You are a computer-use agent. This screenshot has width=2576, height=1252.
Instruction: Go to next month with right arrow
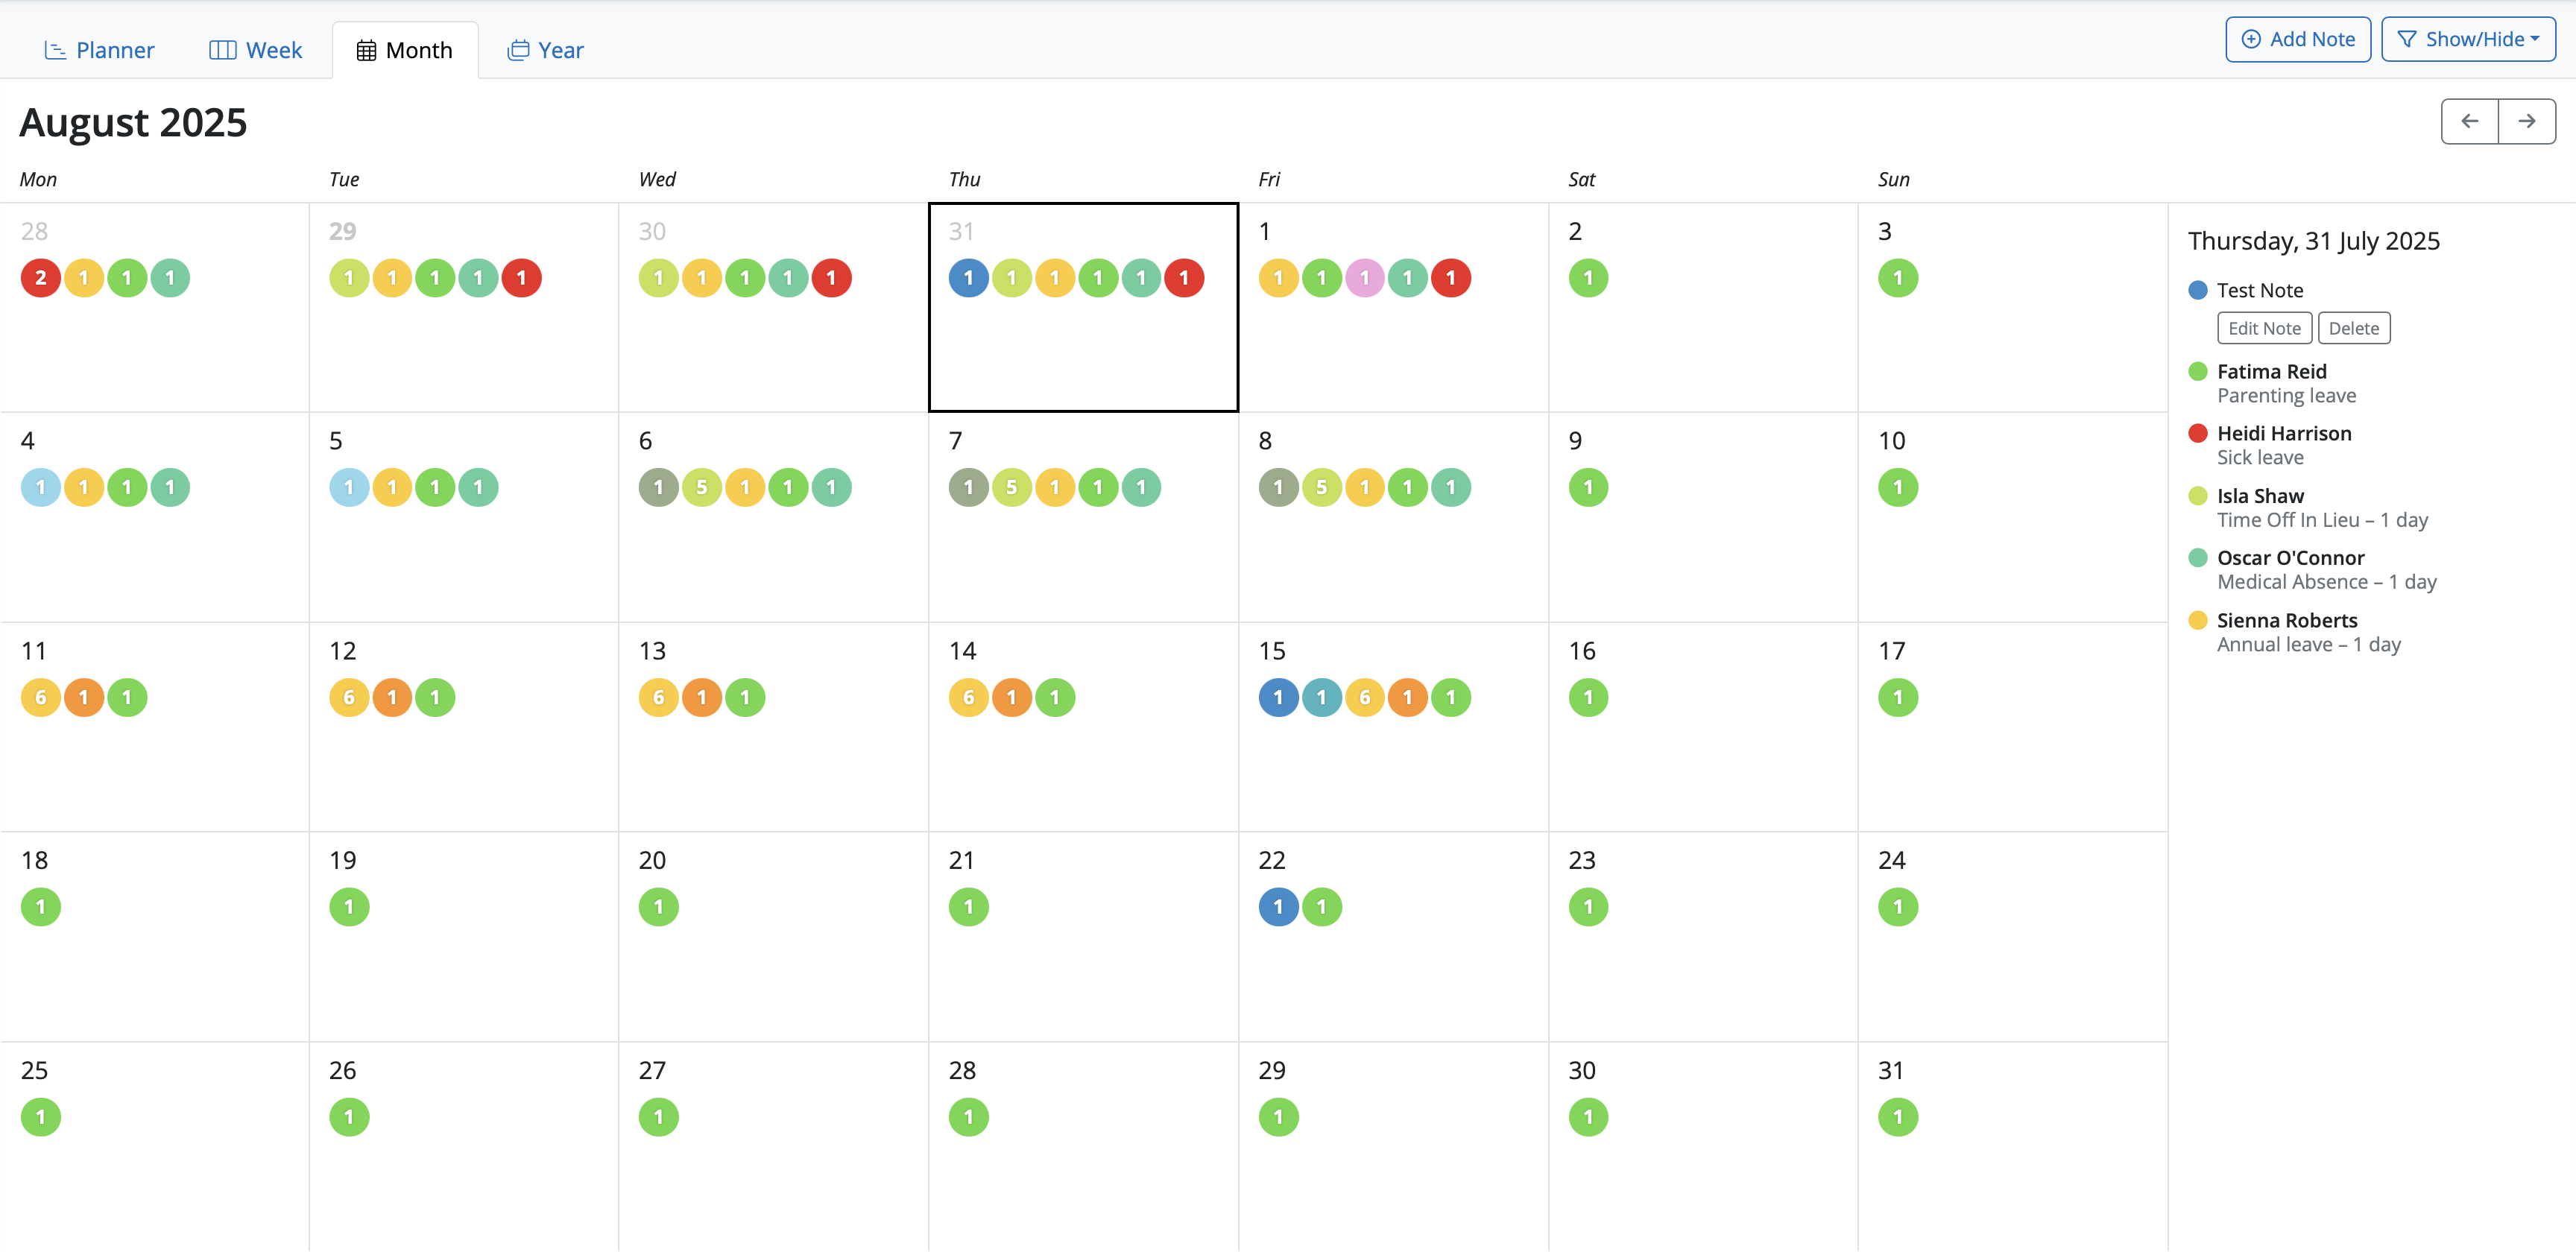coord(2526,121)
